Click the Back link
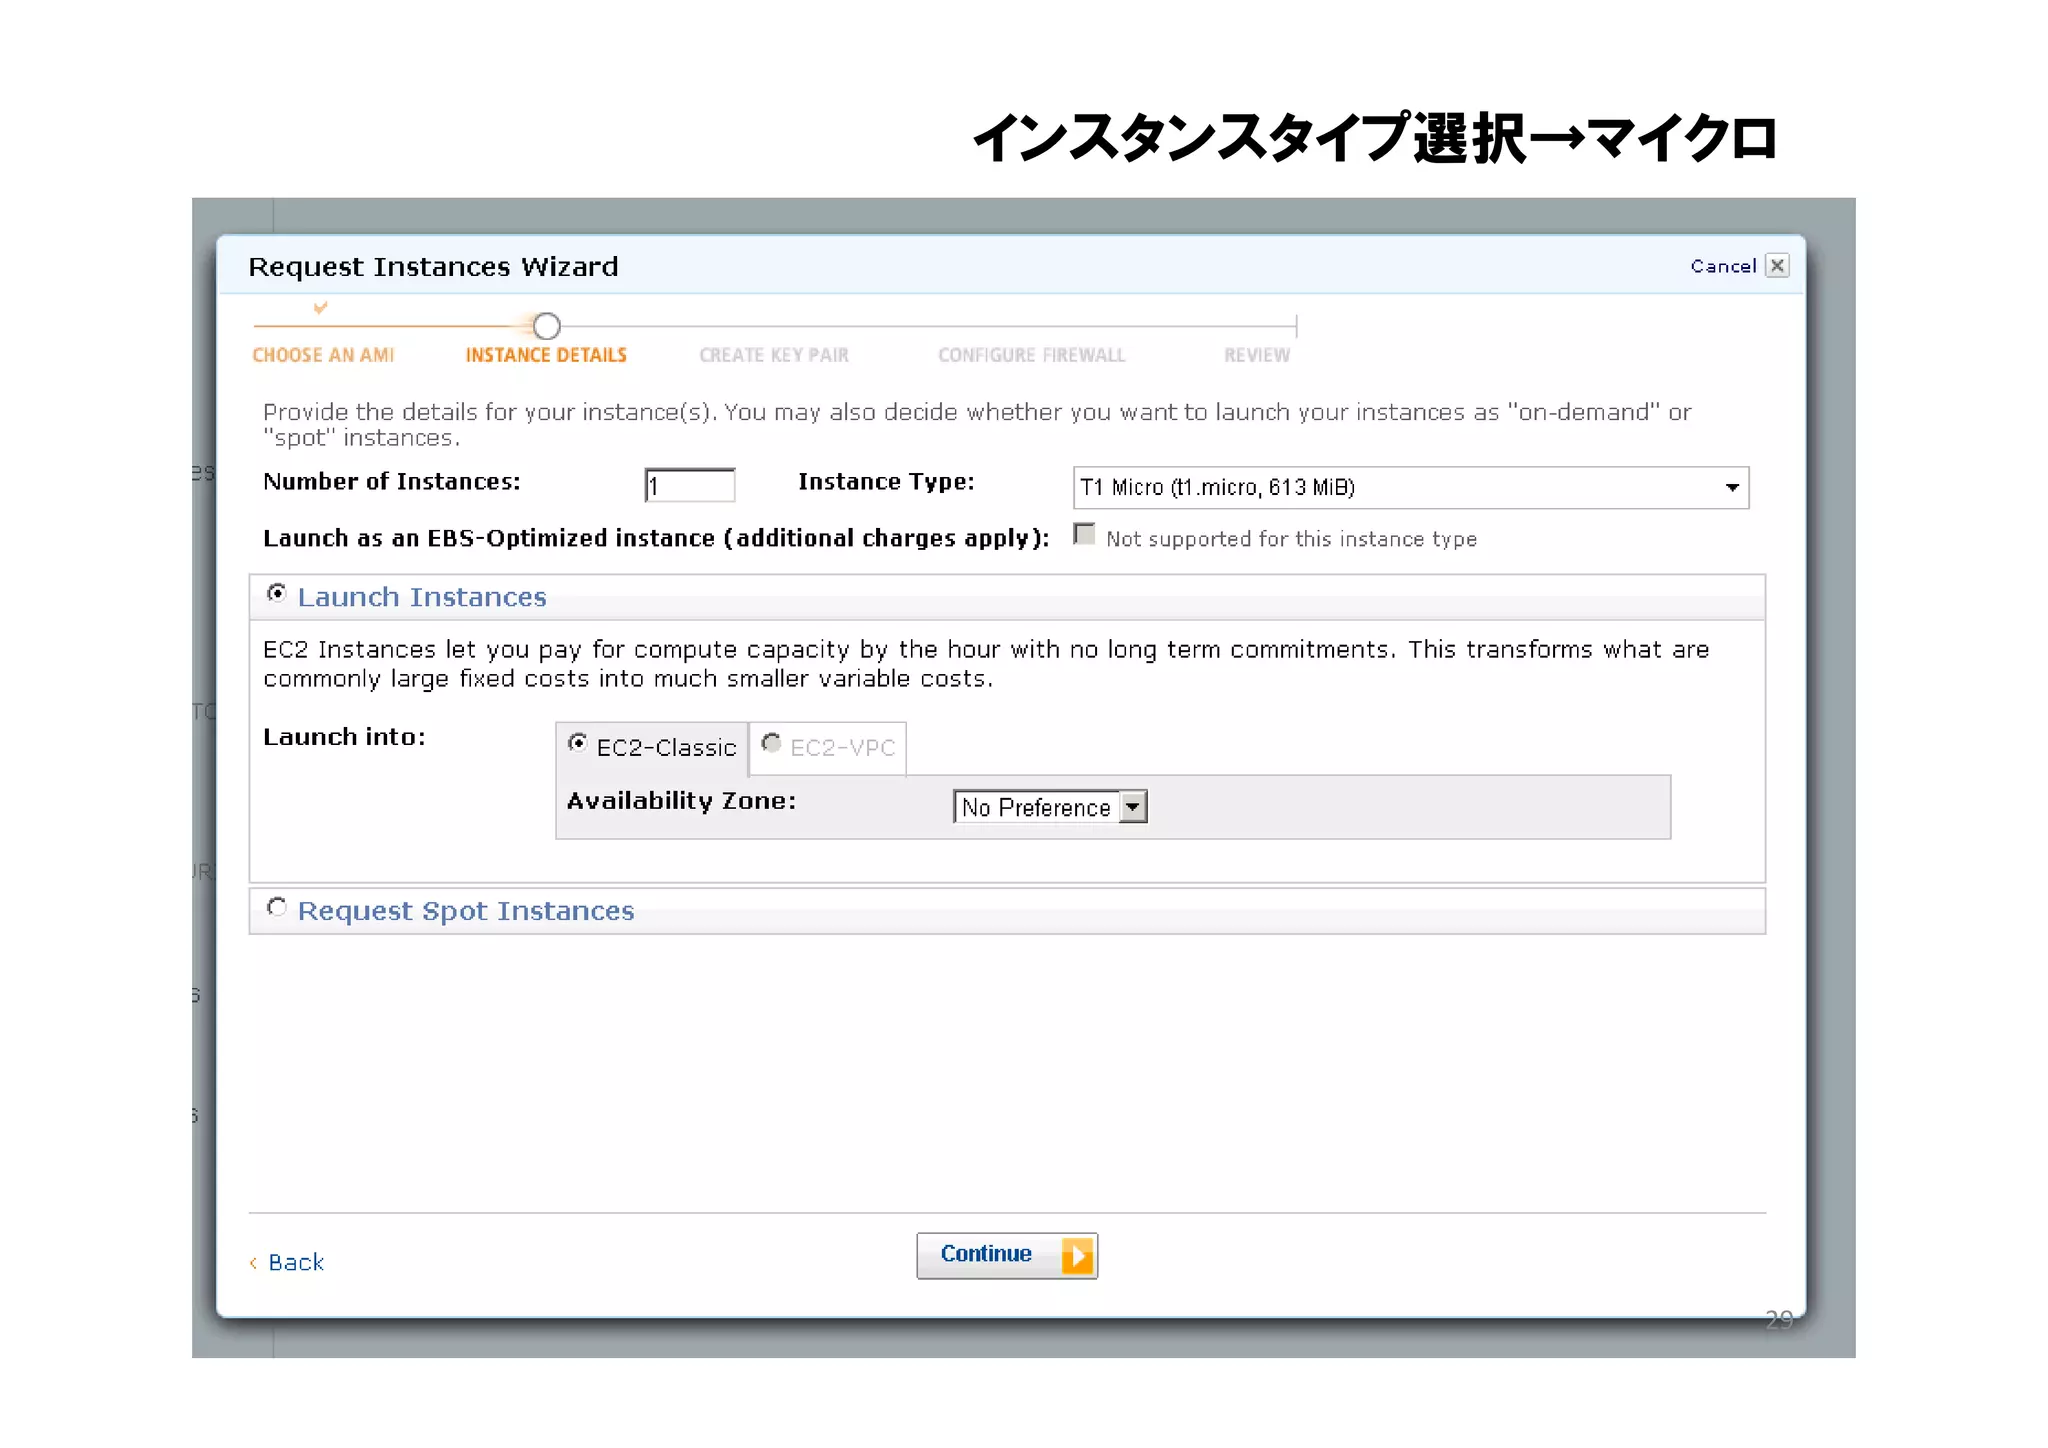Image resolution: width=2048 pixels, height=1448 pixels. click(296, 1263)
